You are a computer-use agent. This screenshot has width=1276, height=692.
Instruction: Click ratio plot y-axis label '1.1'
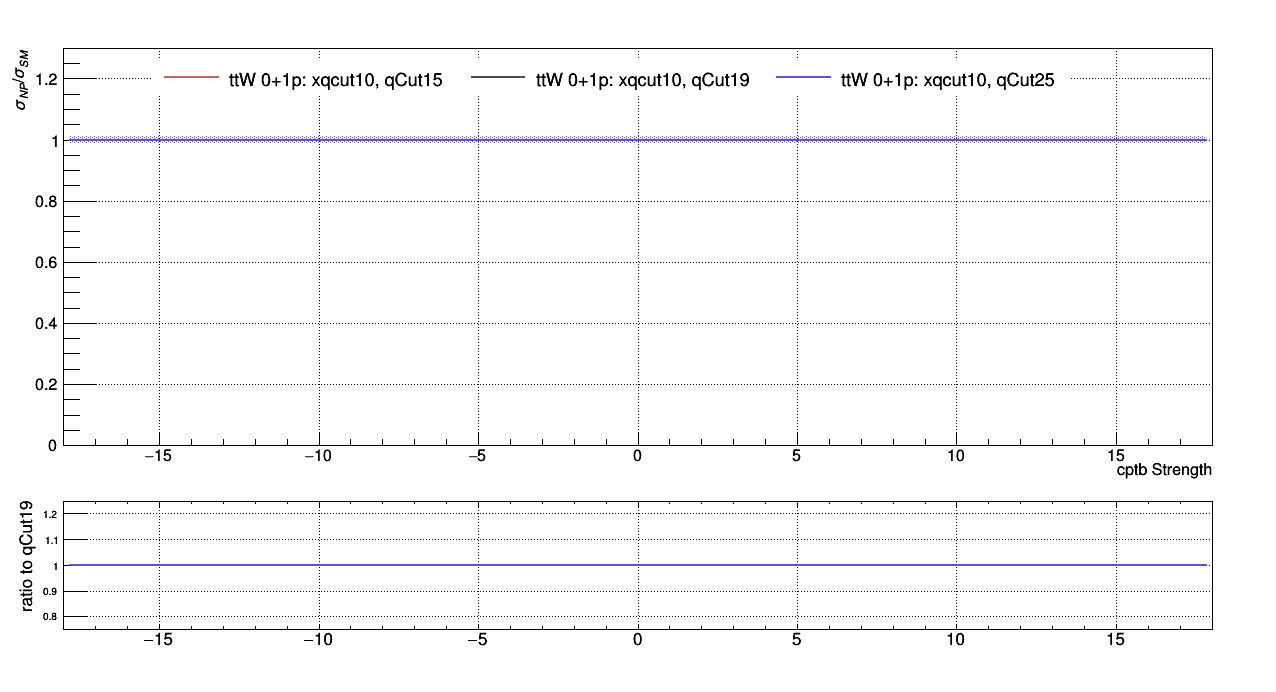52,540
